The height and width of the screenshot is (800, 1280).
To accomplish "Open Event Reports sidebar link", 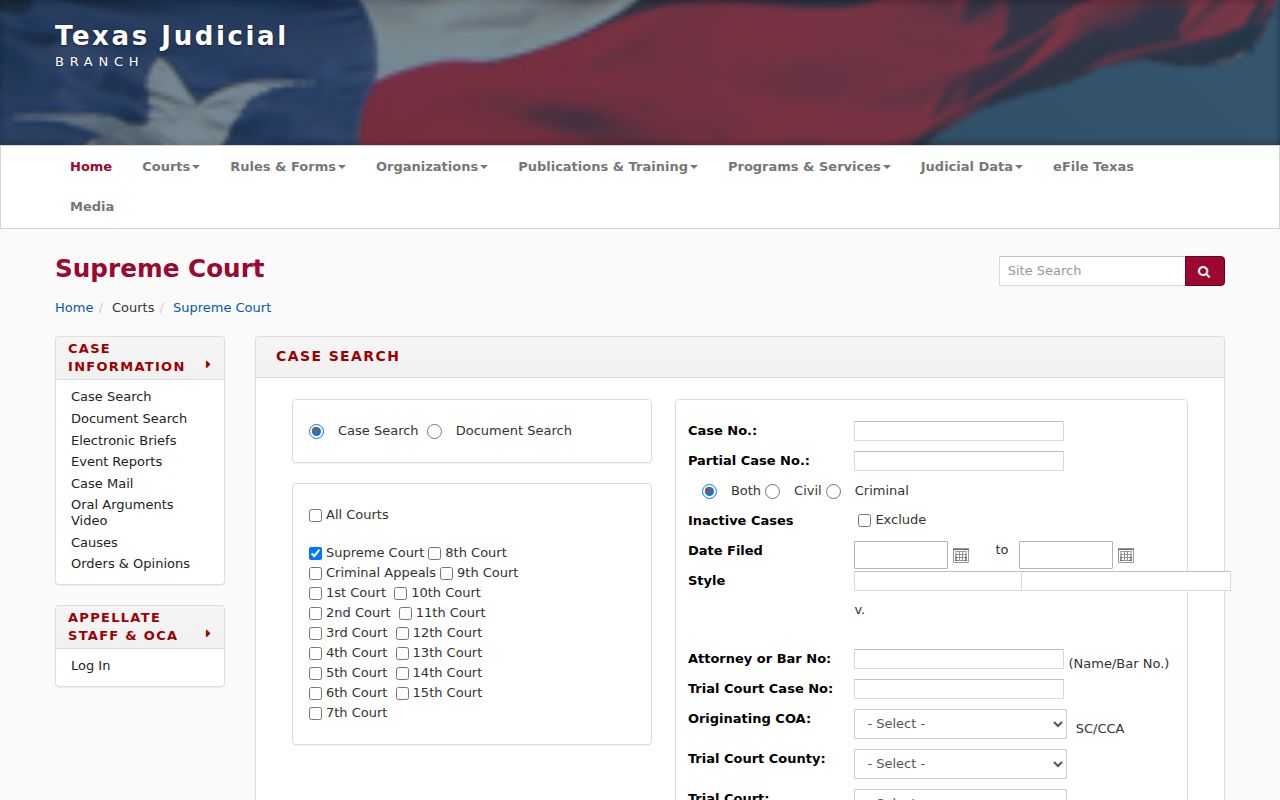I will pyautogui.click(x=116, y=462).
